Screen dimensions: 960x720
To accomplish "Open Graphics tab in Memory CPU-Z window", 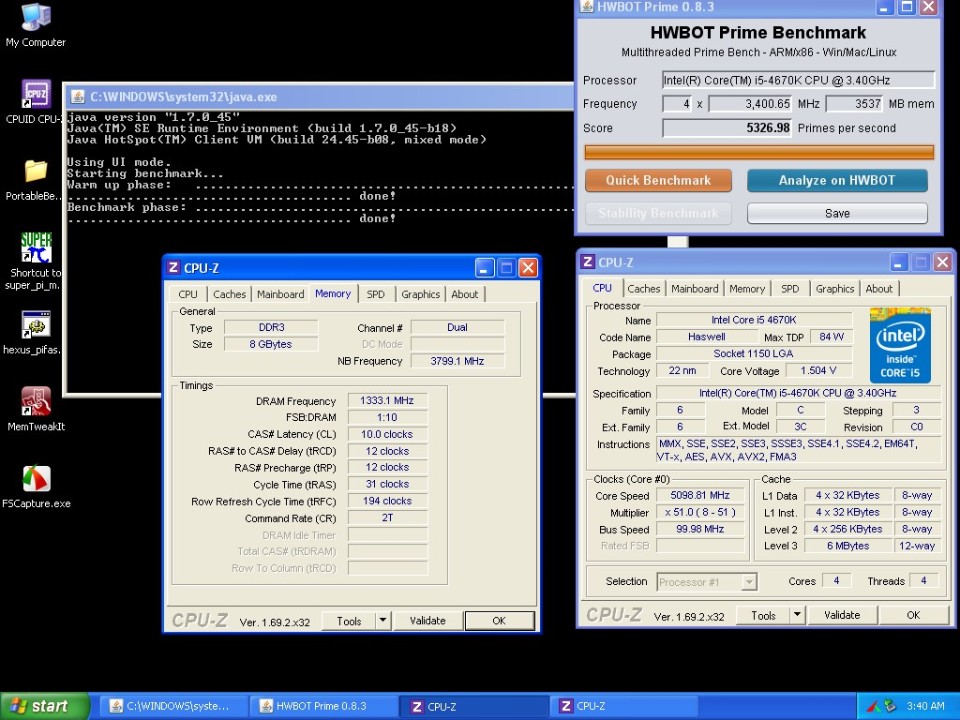I will pos(421,294).
